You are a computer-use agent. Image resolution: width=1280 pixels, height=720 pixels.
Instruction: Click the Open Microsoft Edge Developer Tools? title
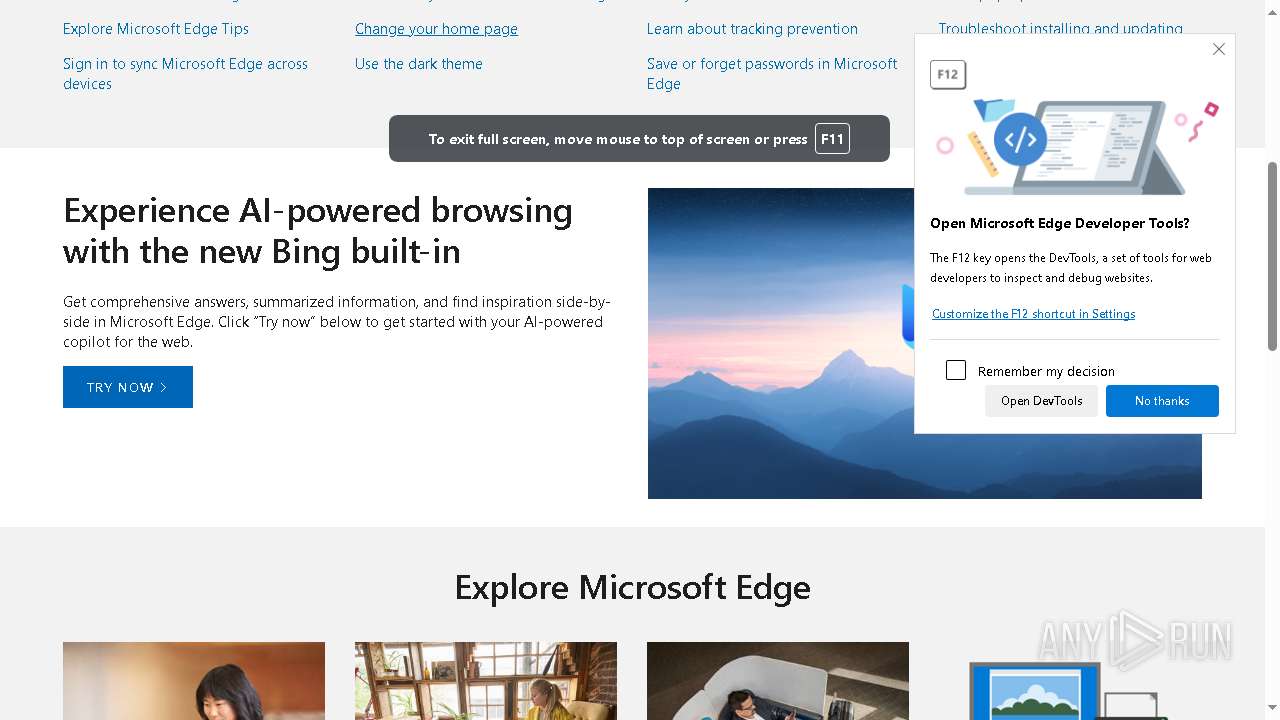pos(1060,223)
